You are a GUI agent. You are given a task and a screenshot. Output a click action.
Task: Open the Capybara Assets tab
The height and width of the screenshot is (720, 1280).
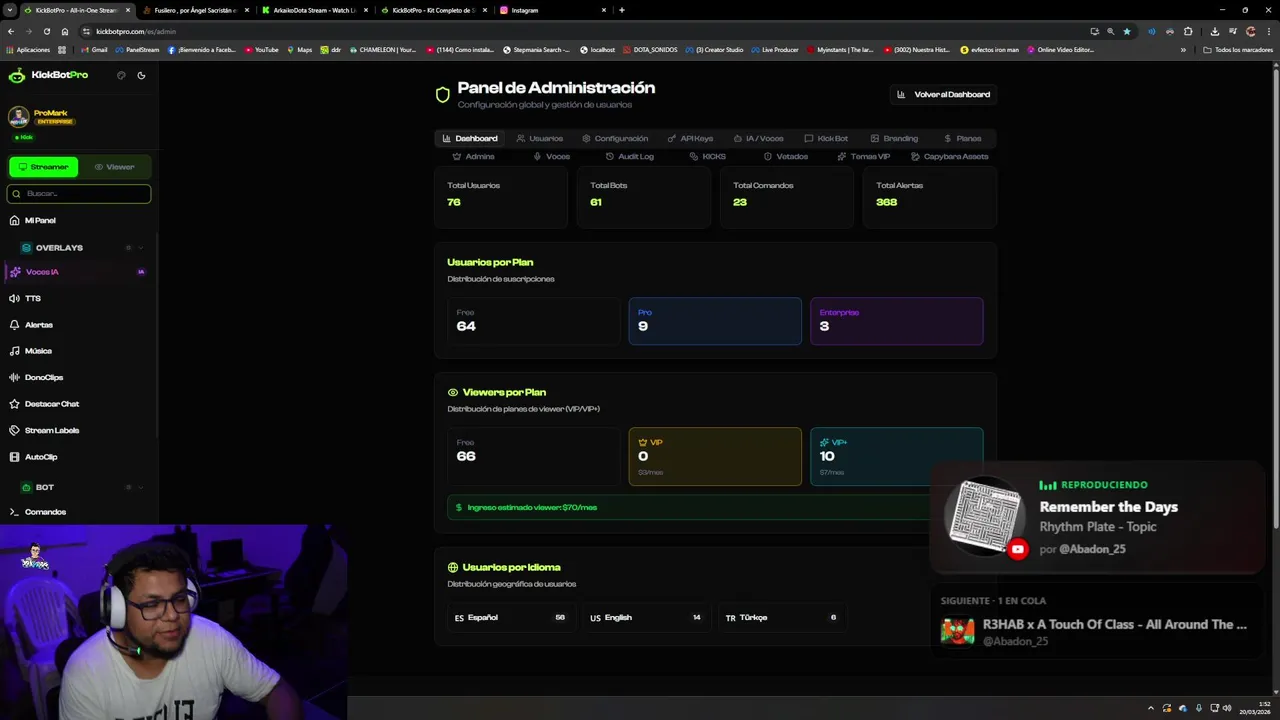949,156
